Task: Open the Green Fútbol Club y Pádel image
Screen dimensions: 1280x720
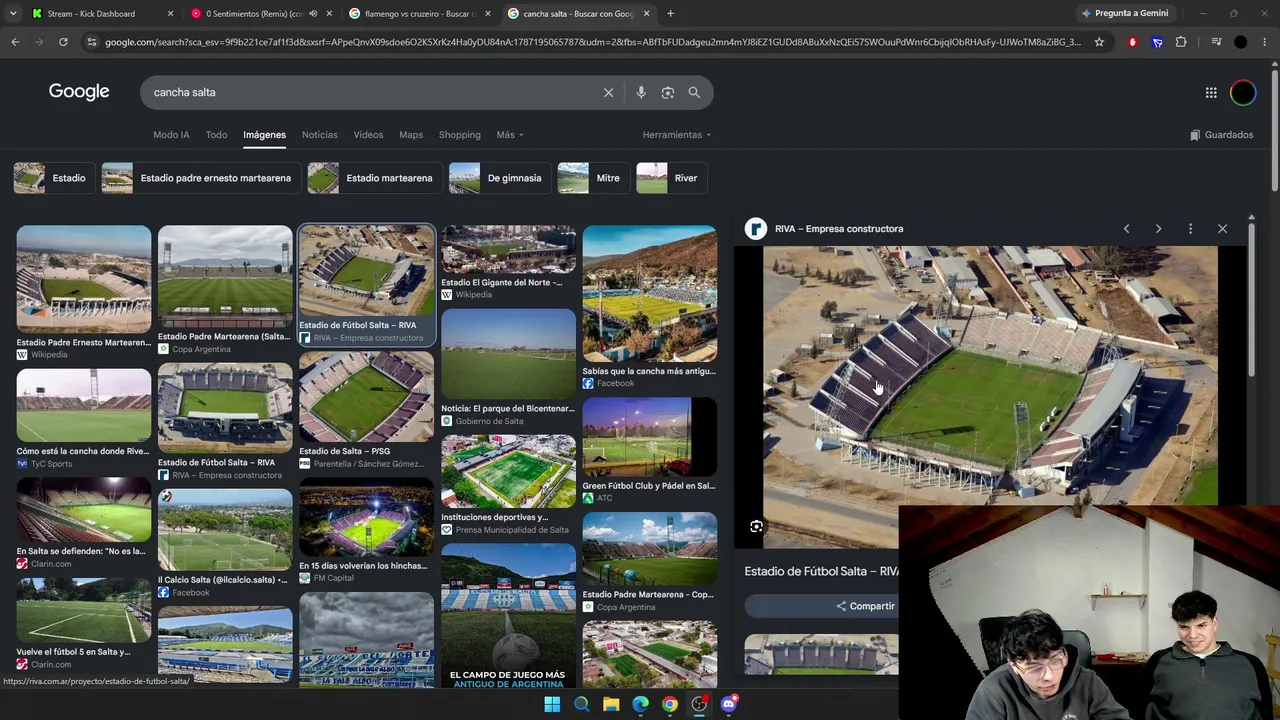Action: (x=650, y=438)
